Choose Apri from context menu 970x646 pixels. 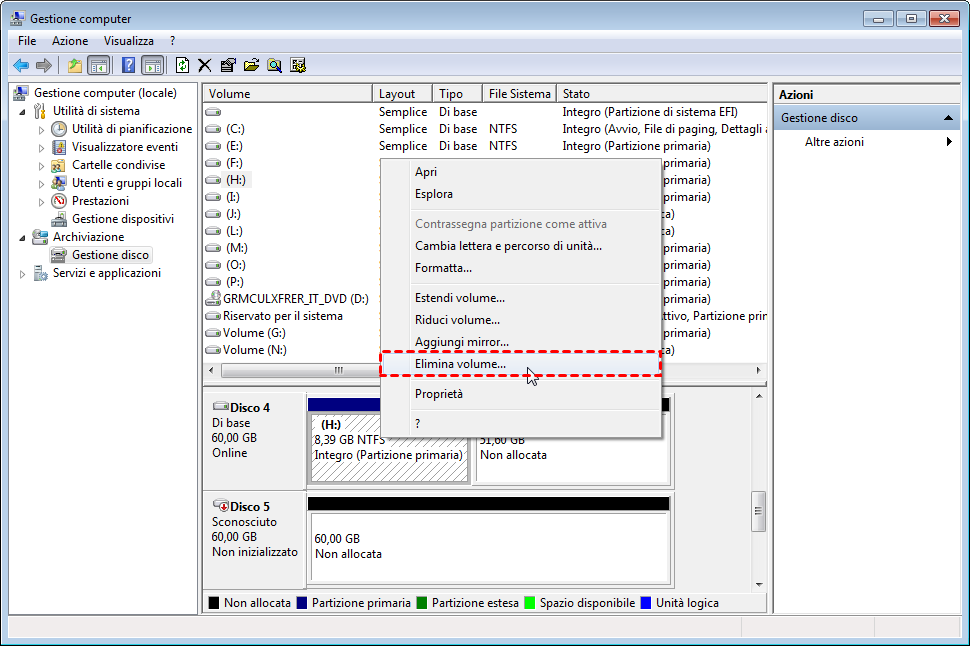click(520, 172)
